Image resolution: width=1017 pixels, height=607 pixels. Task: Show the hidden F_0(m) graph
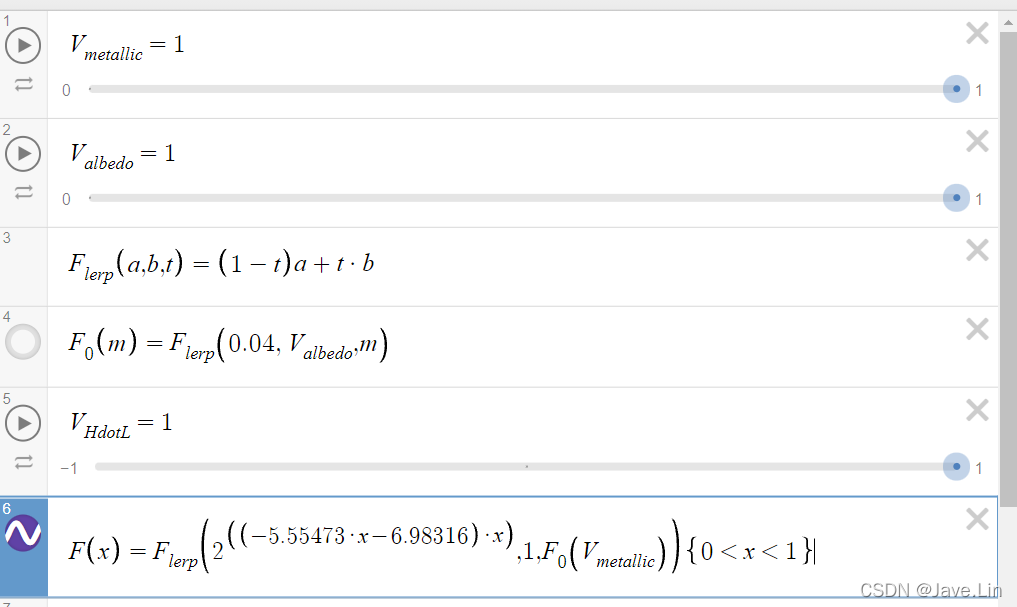(x=23, y=342)
